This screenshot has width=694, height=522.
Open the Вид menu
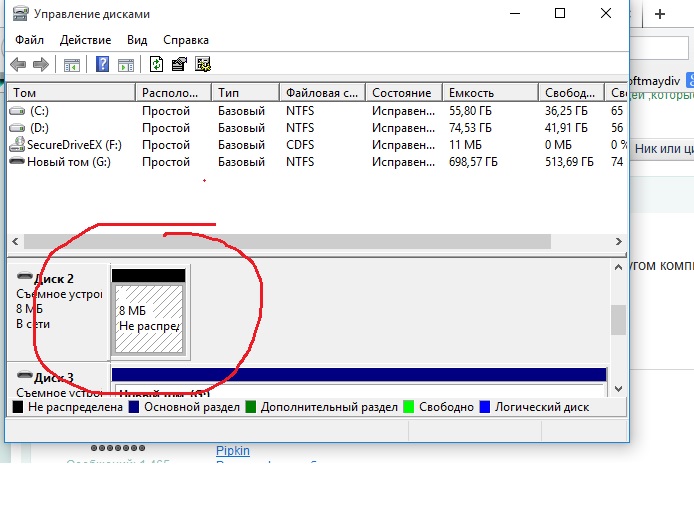coord(137,40)
